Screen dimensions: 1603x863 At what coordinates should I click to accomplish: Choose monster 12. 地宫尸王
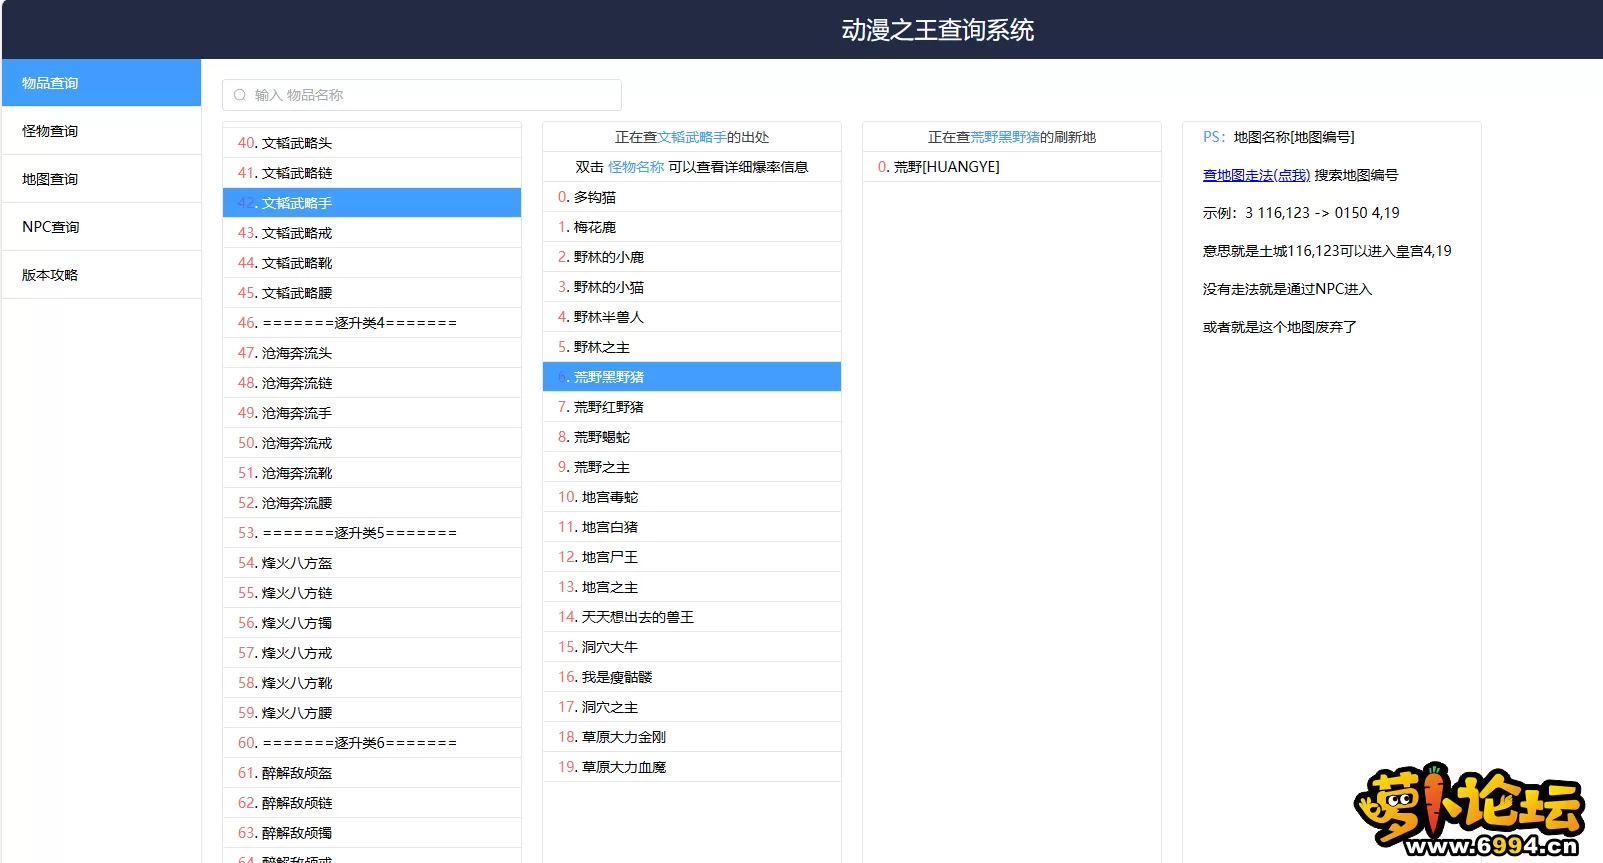[692, 557]
